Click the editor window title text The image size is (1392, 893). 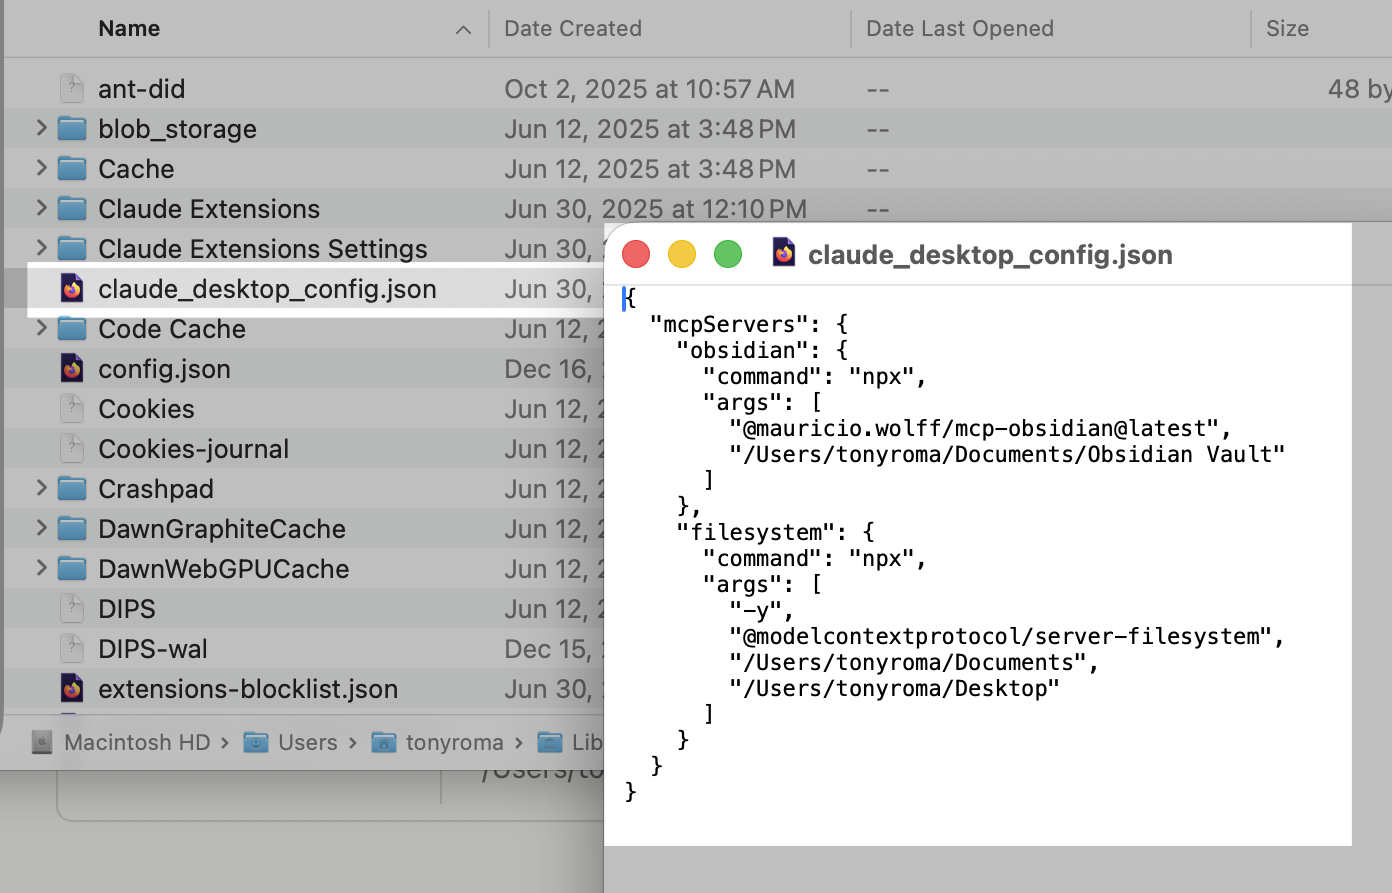tap(990, 255)
